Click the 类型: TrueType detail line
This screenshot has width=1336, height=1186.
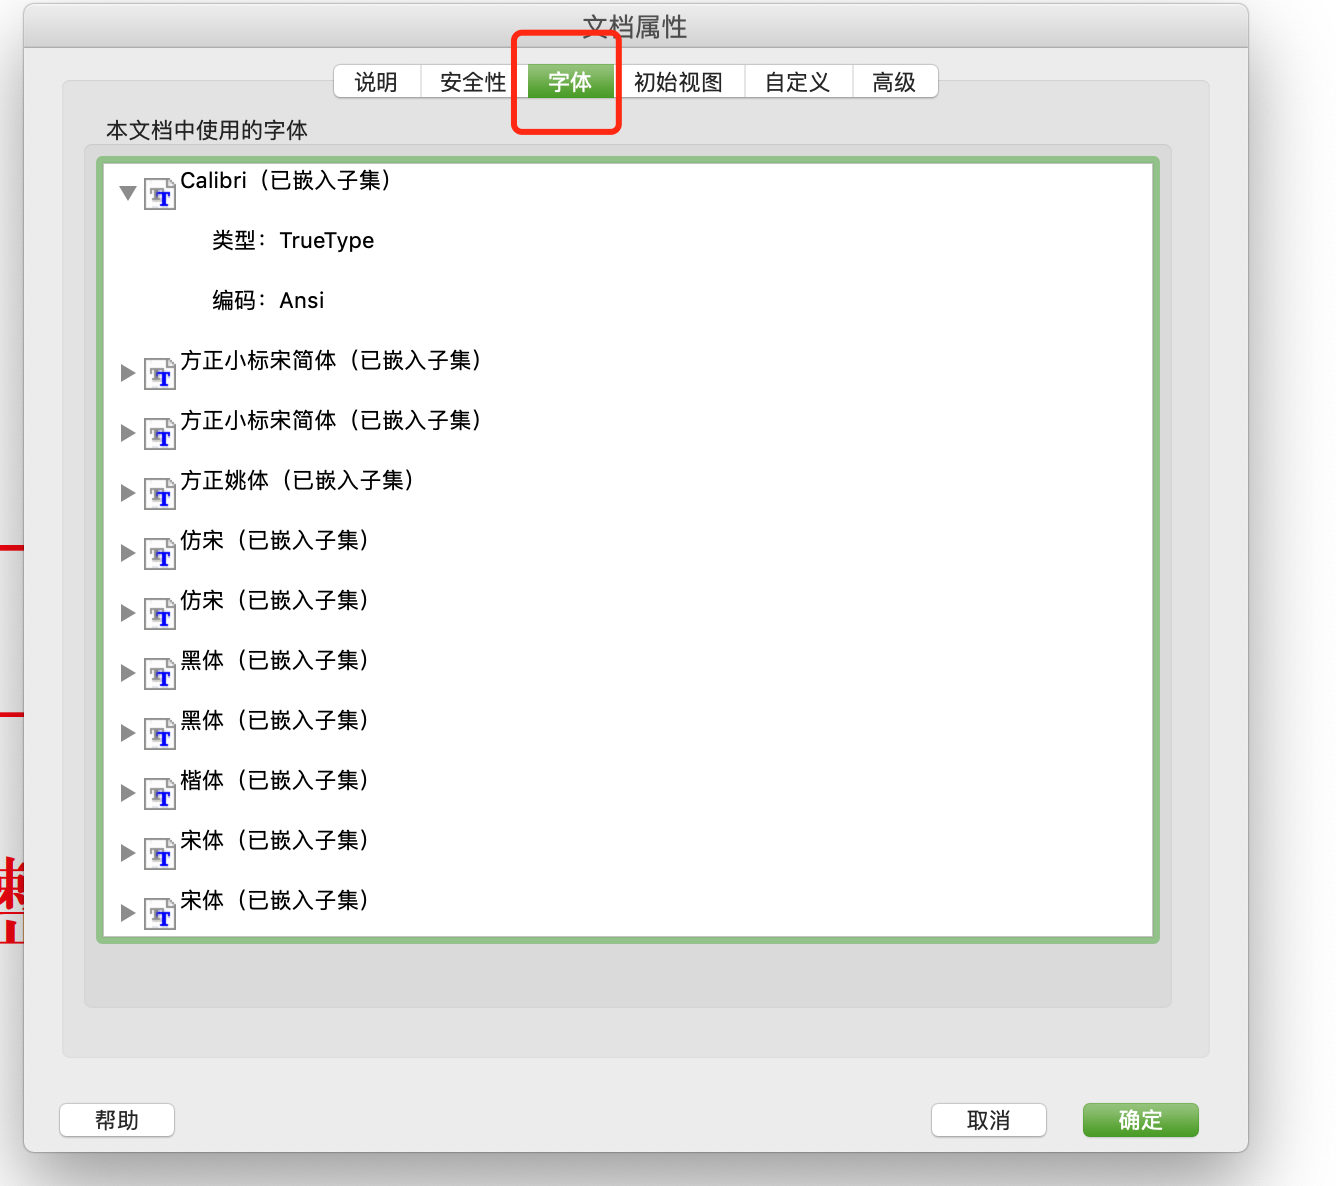(x=293, y=240)
